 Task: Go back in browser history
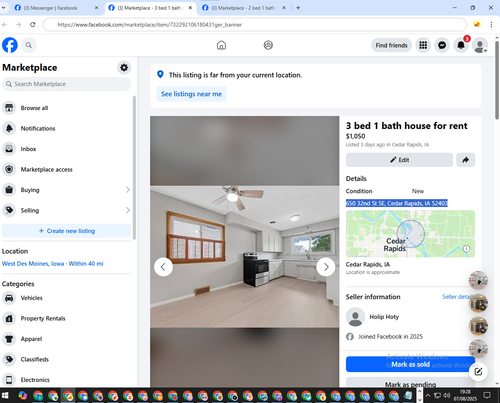pyautogui.click(x=5, y=24)
